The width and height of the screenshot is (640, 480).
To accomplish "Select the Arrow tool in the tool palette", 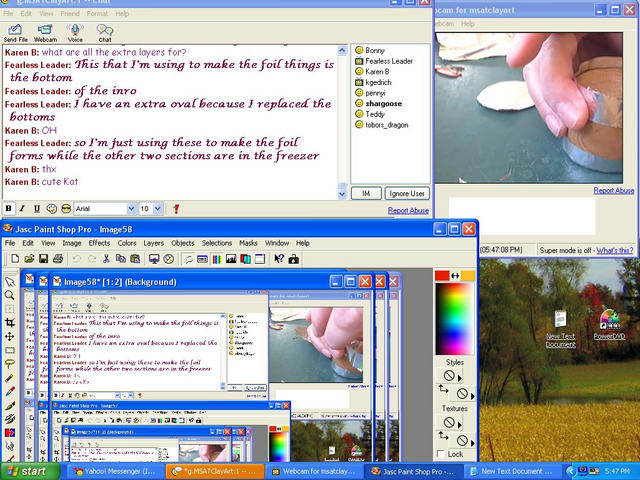I will pyautogui.click(x=10, y=282).
